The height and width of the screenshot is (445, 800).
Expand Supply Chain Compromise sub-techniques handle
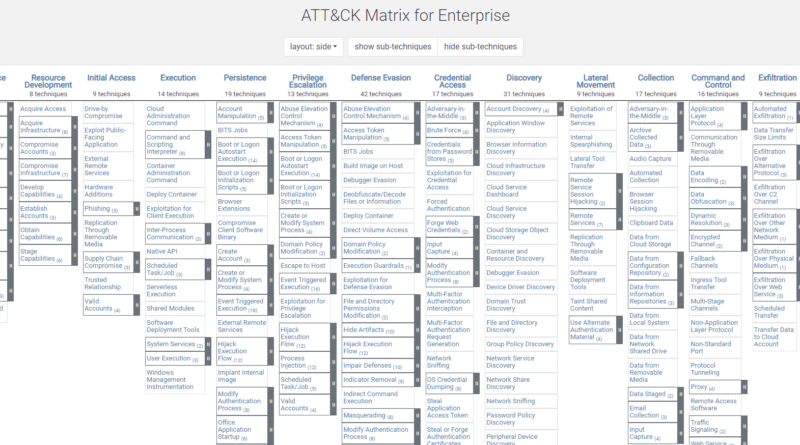pyautogui.click(x=137, y=262)
